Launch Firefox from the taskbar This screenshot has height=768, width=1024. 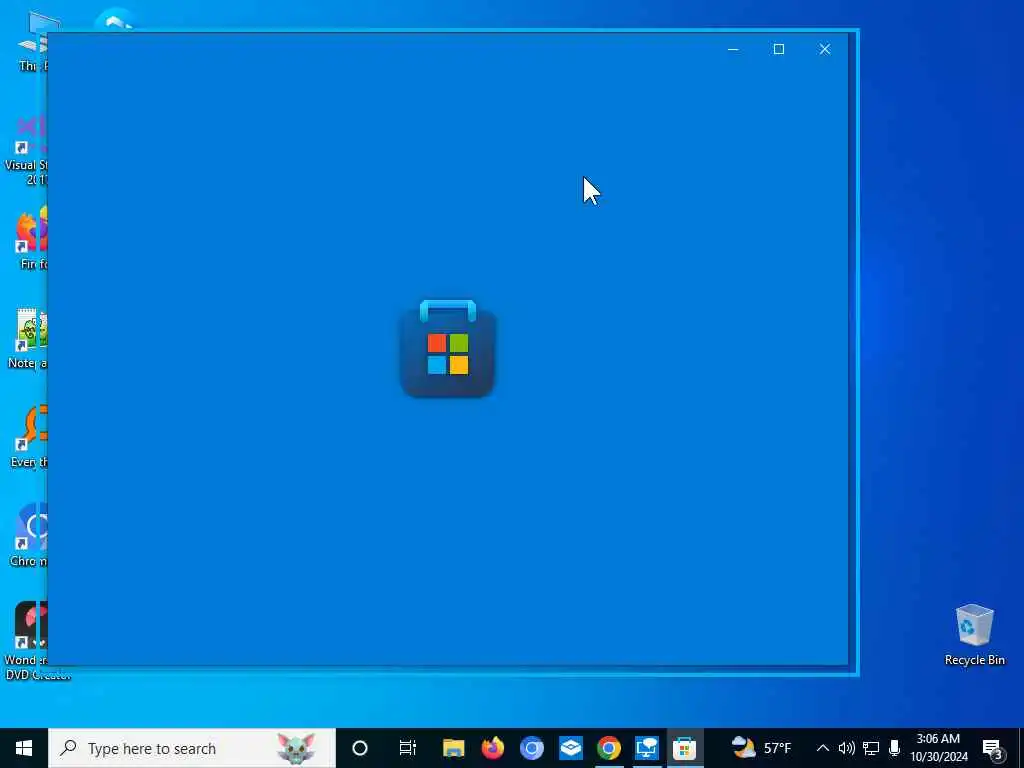coord(492,748)
